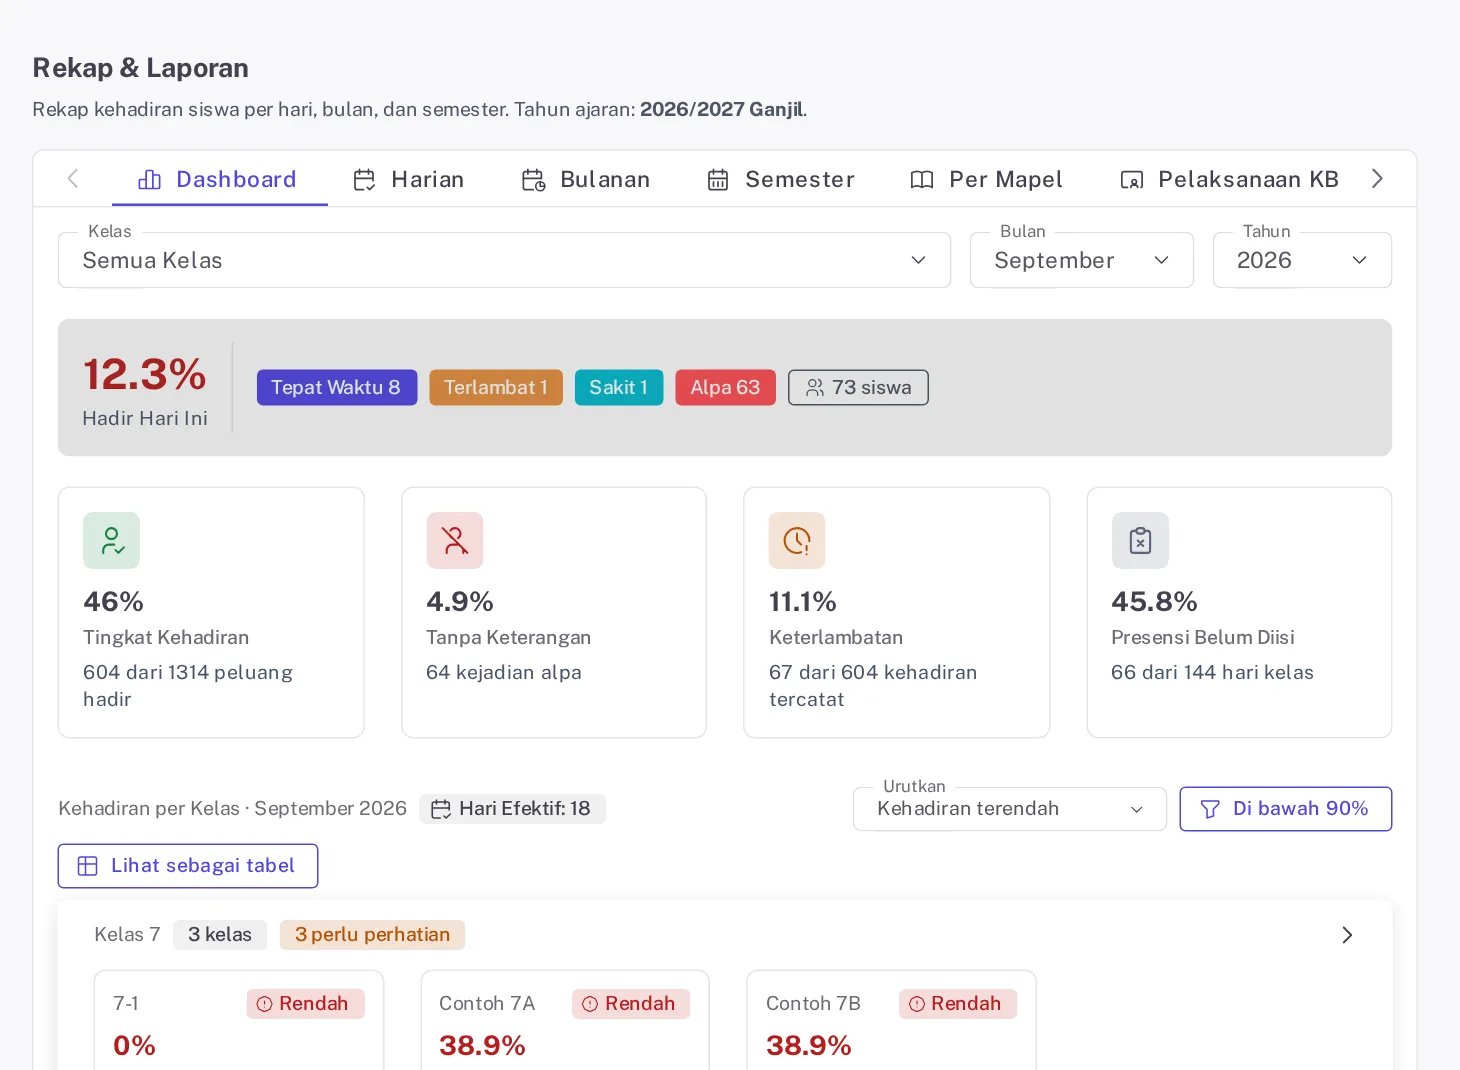Click the 3 perlu perhatian badge
This screenshot has height=1070, width=1460.
point(372,935)
